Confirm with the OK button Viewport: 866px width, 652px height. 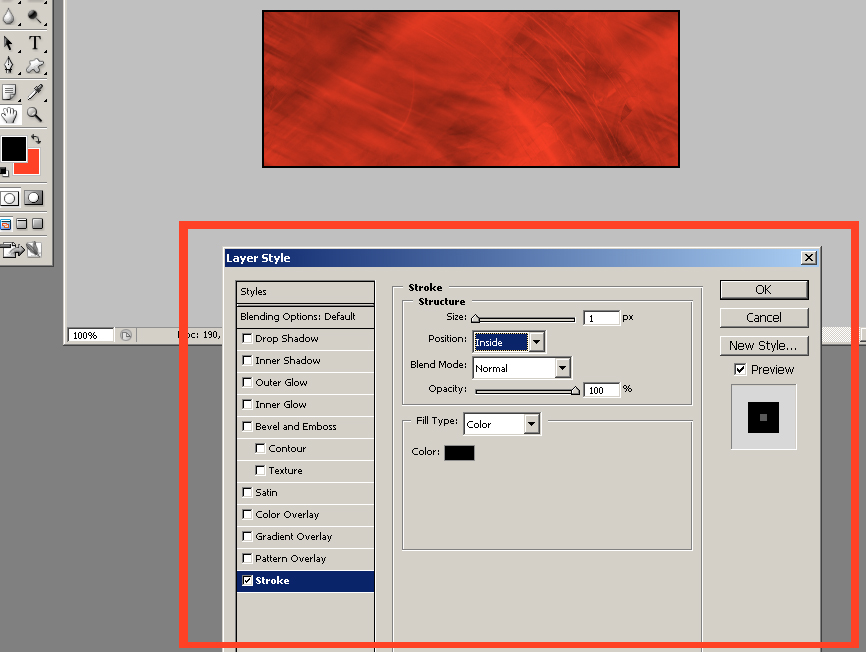pyautogui.click(x=764, y=290)
